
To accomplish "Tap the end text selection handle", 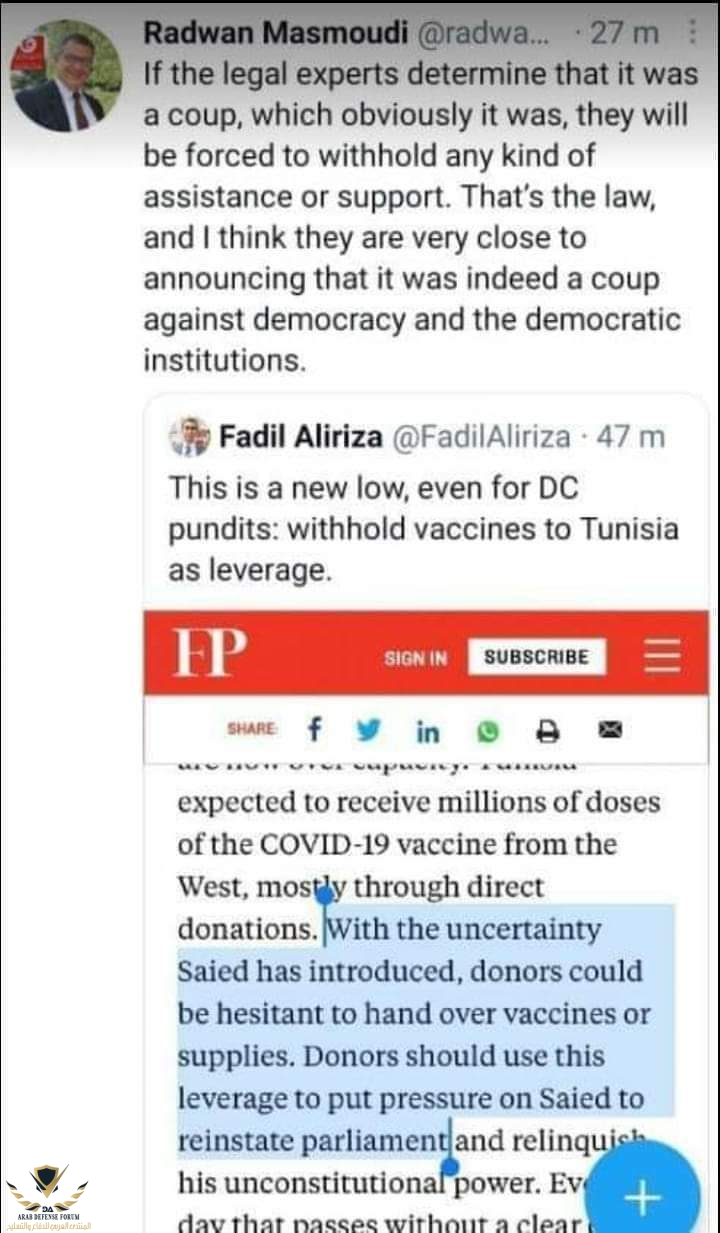I will tap(450, 1166).
